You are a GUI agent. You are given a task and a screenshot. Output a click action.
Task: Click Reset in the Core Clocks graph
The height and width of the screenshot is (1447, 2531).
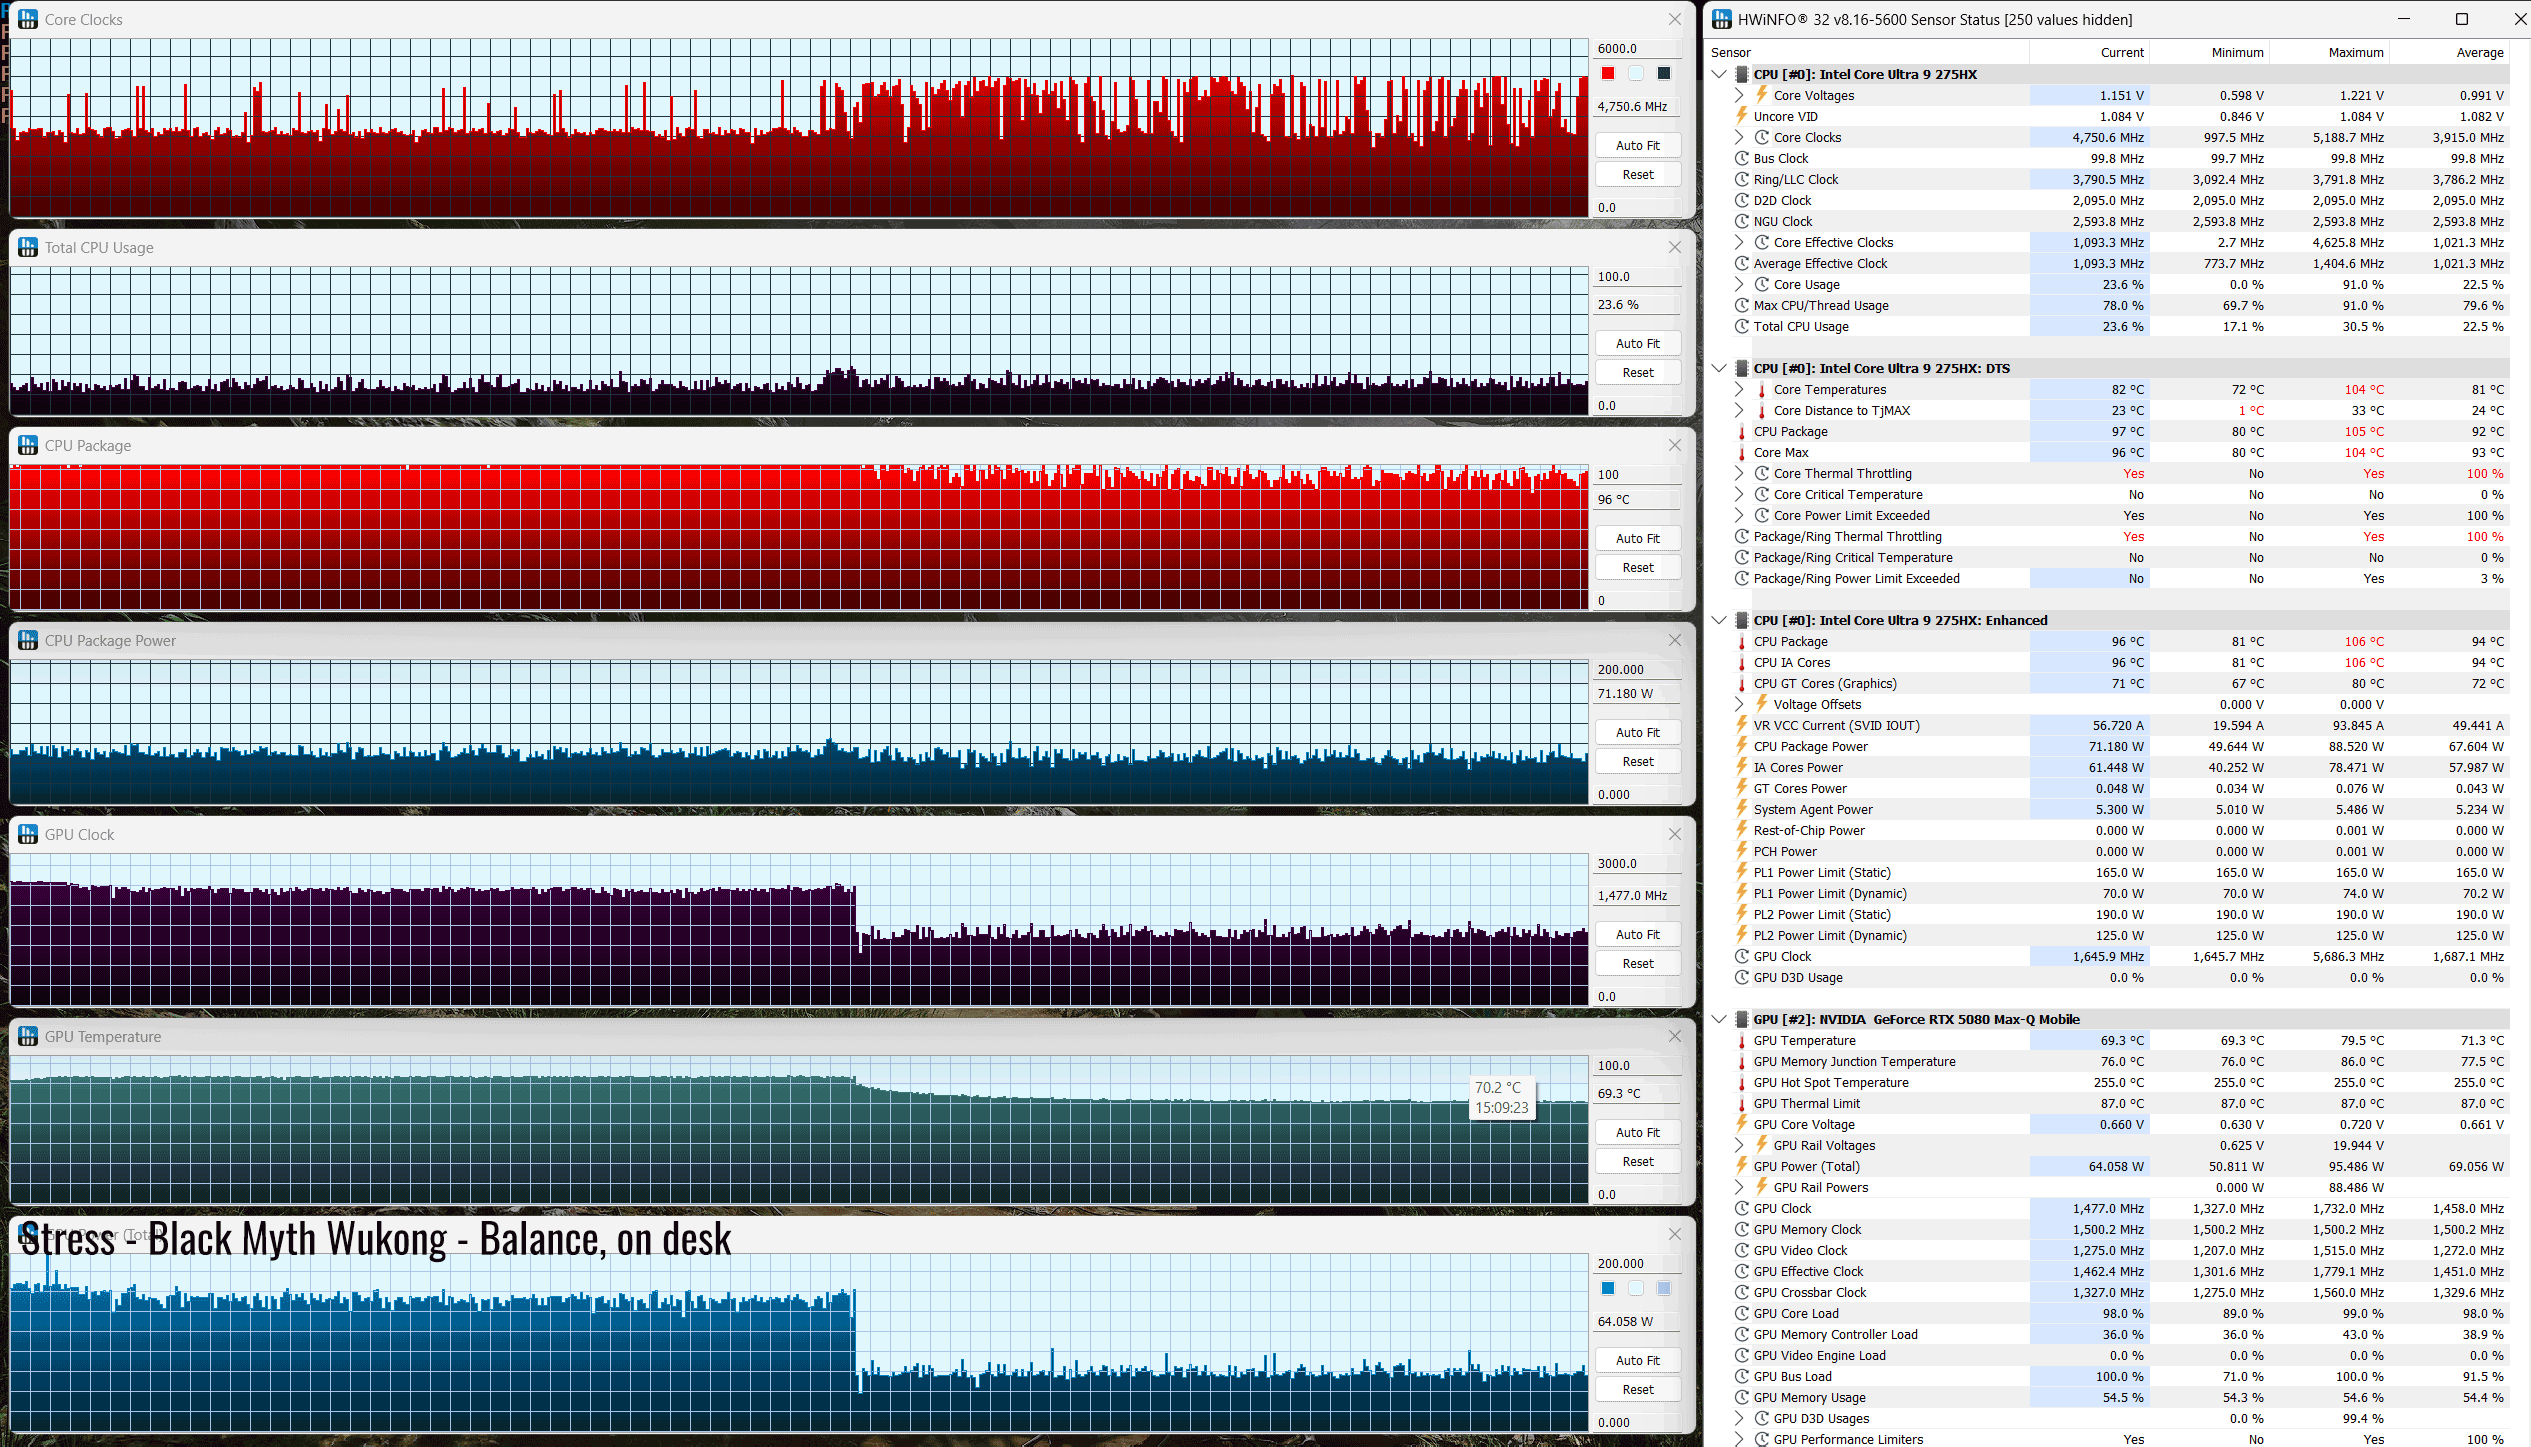1637,174
